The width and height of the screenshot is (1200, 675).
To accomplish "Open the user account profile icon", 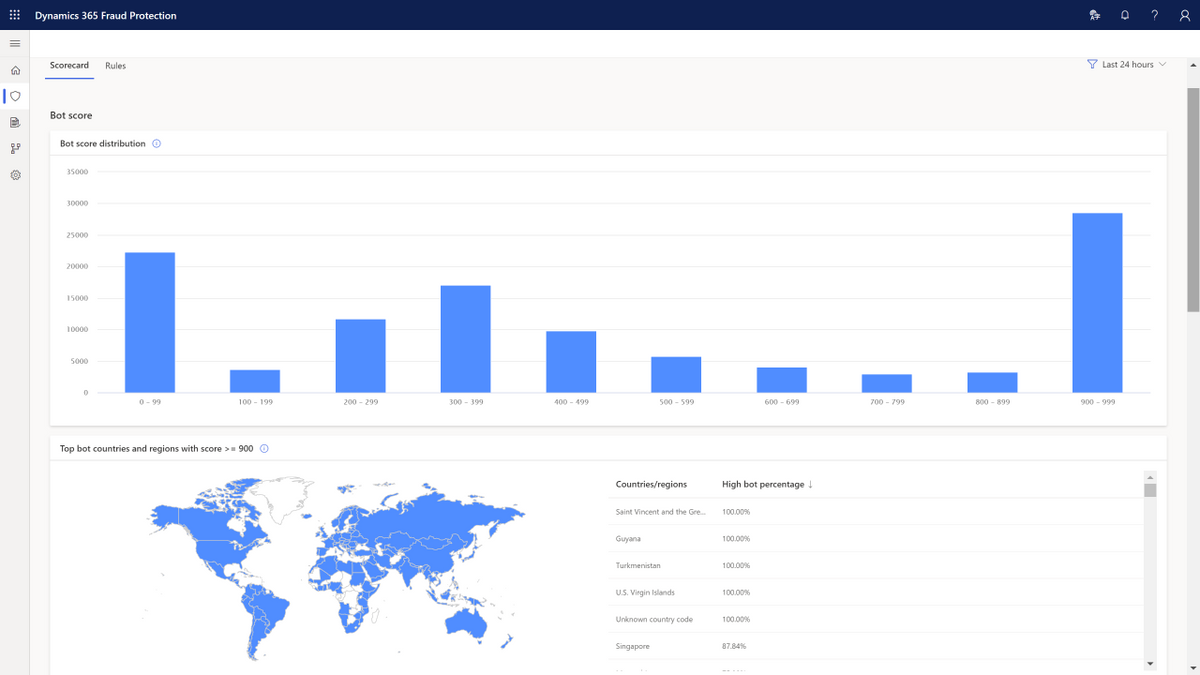I will 1185,15.
